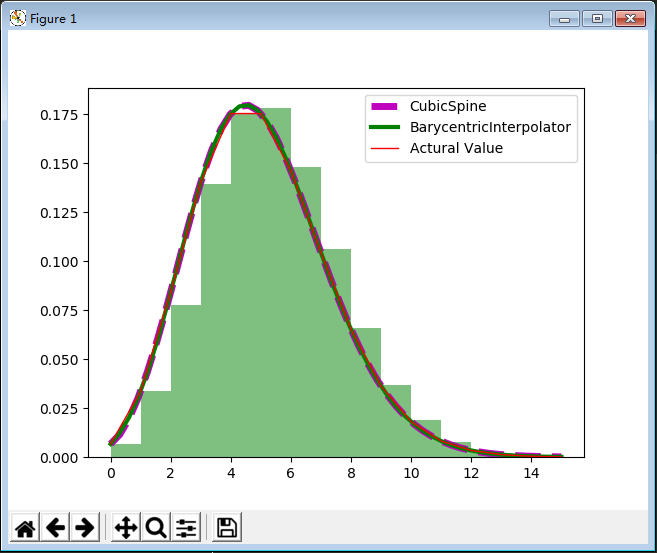
Task: Click the magenta dashed CubicSpine legend swatch
Action: point(384,106)
